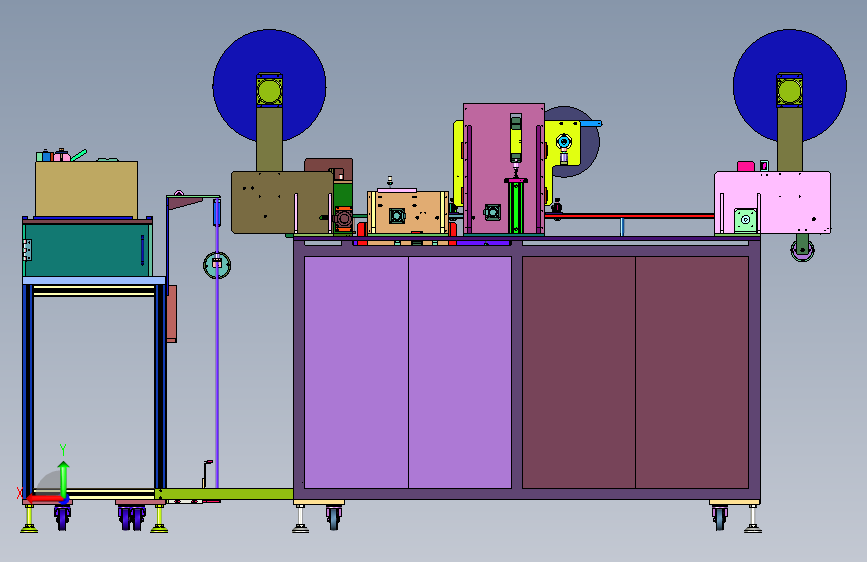Click the magenta button atop pink housing
The image size is (867, 562).
point(746,166)
